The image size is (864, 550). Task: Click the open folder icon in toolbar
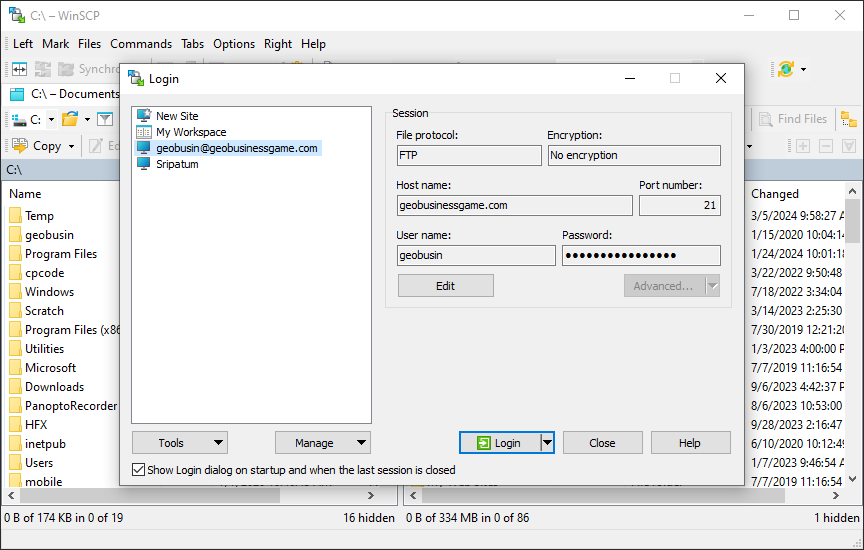(x=70, y=119)
